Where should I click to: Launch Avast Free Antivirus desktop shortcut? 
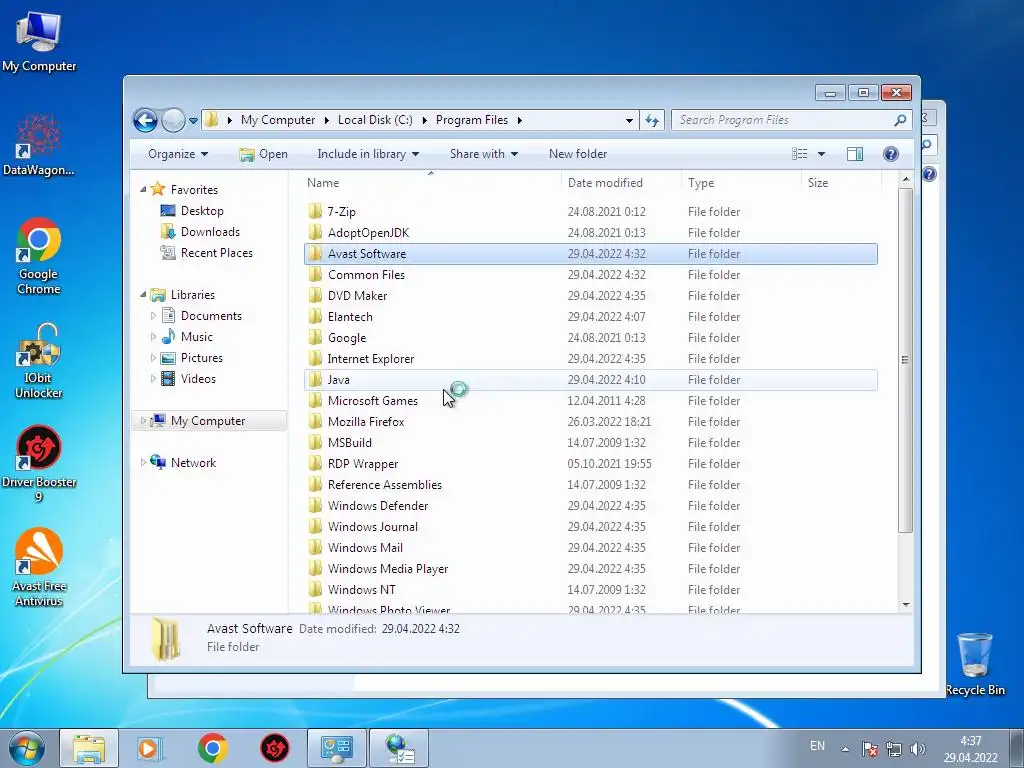39,567
